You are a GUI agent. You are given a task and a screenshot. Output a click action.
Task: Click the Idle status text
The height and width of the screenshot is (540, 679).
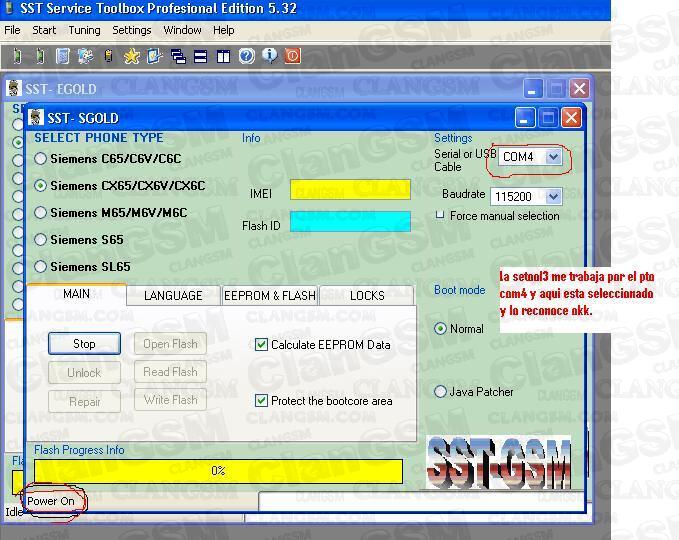coord(14,512)
